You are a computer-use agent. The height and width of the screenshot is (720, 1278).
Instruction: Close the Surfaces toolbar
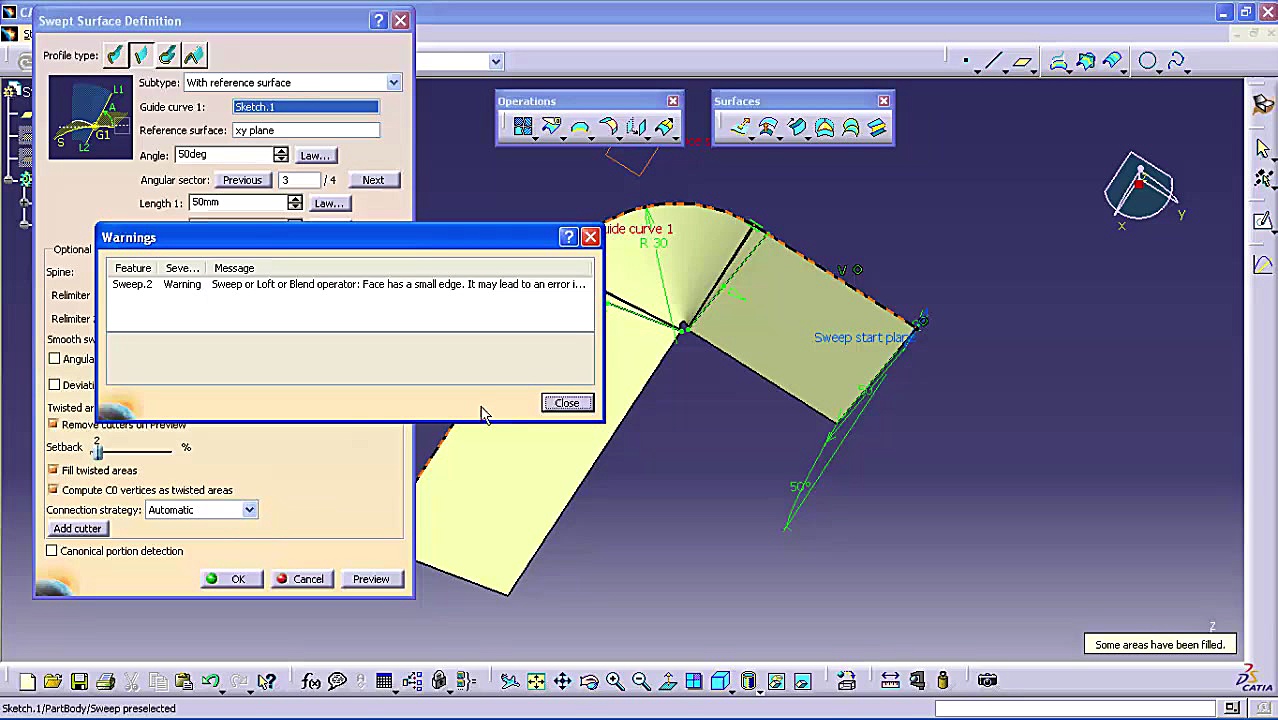tap(884, 101)
